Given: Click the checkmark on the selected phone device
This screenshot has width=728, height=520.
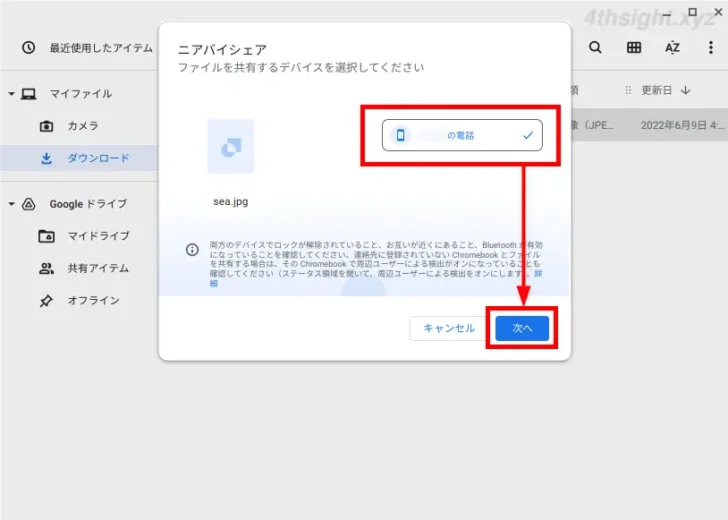Looking at the screenshot, I should [528, 135].
